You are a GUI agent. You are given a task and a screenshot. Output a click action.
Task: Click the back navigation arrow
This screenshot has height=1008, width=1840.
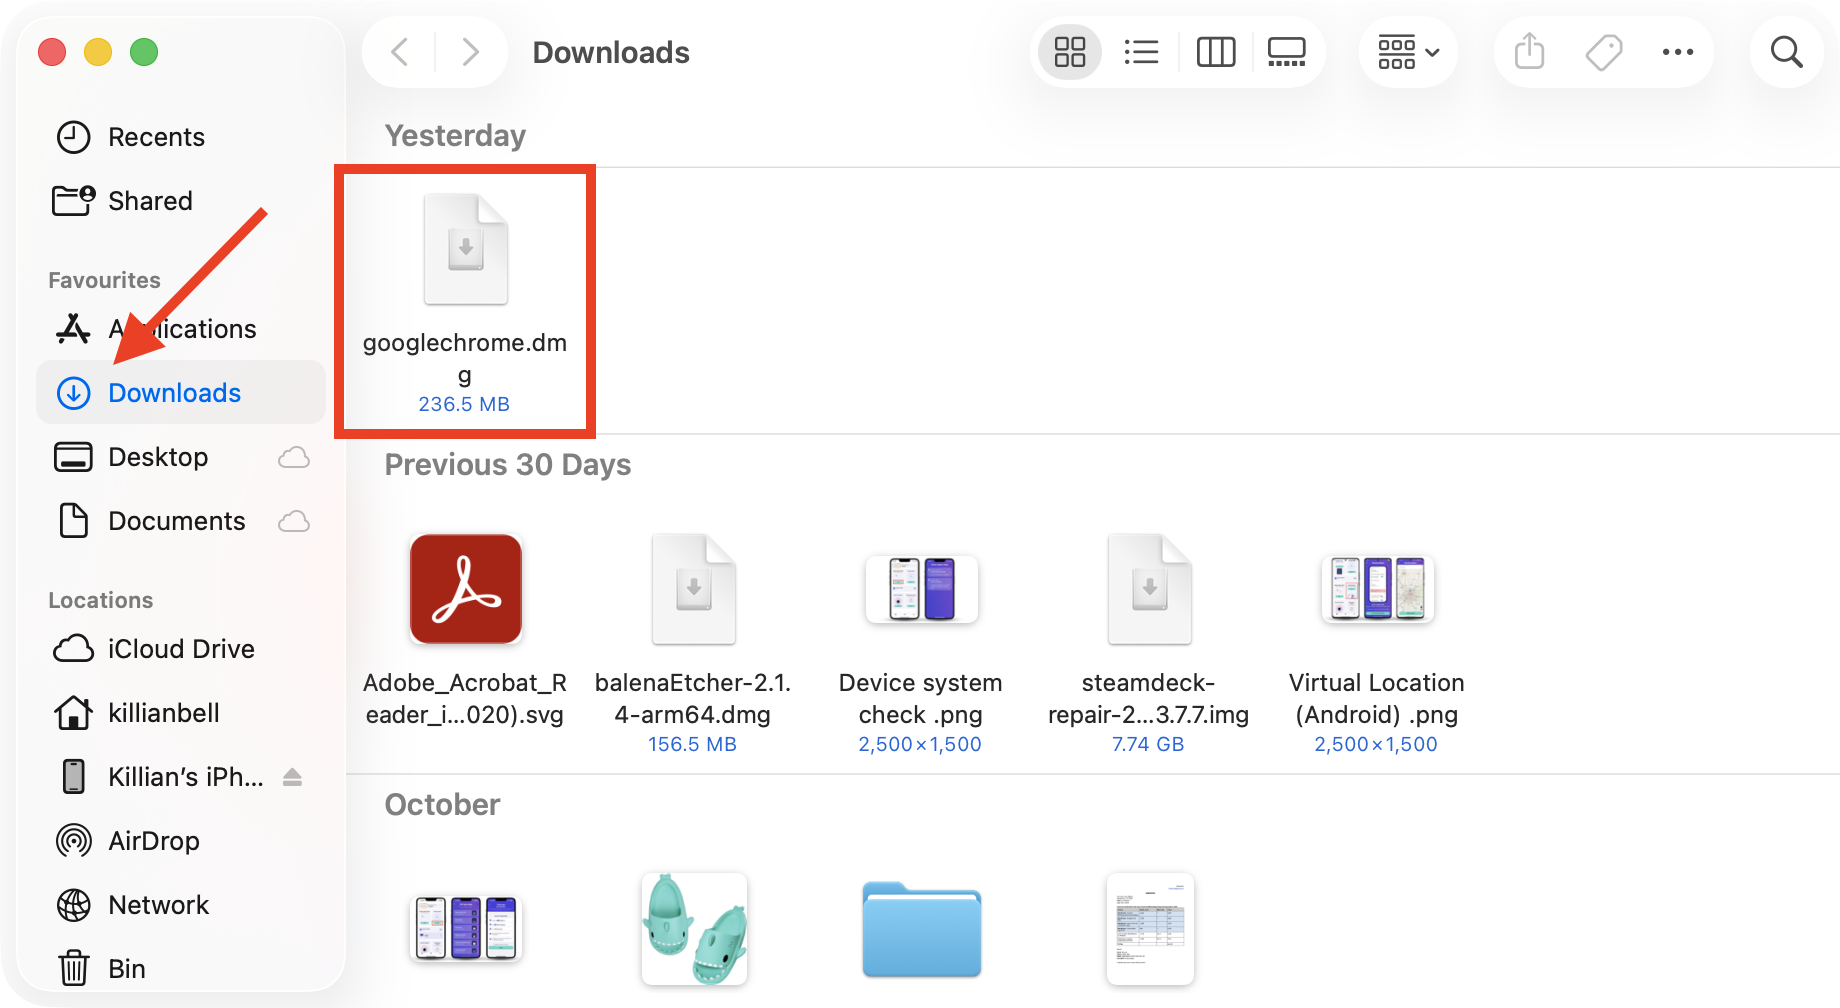point(397,52)
